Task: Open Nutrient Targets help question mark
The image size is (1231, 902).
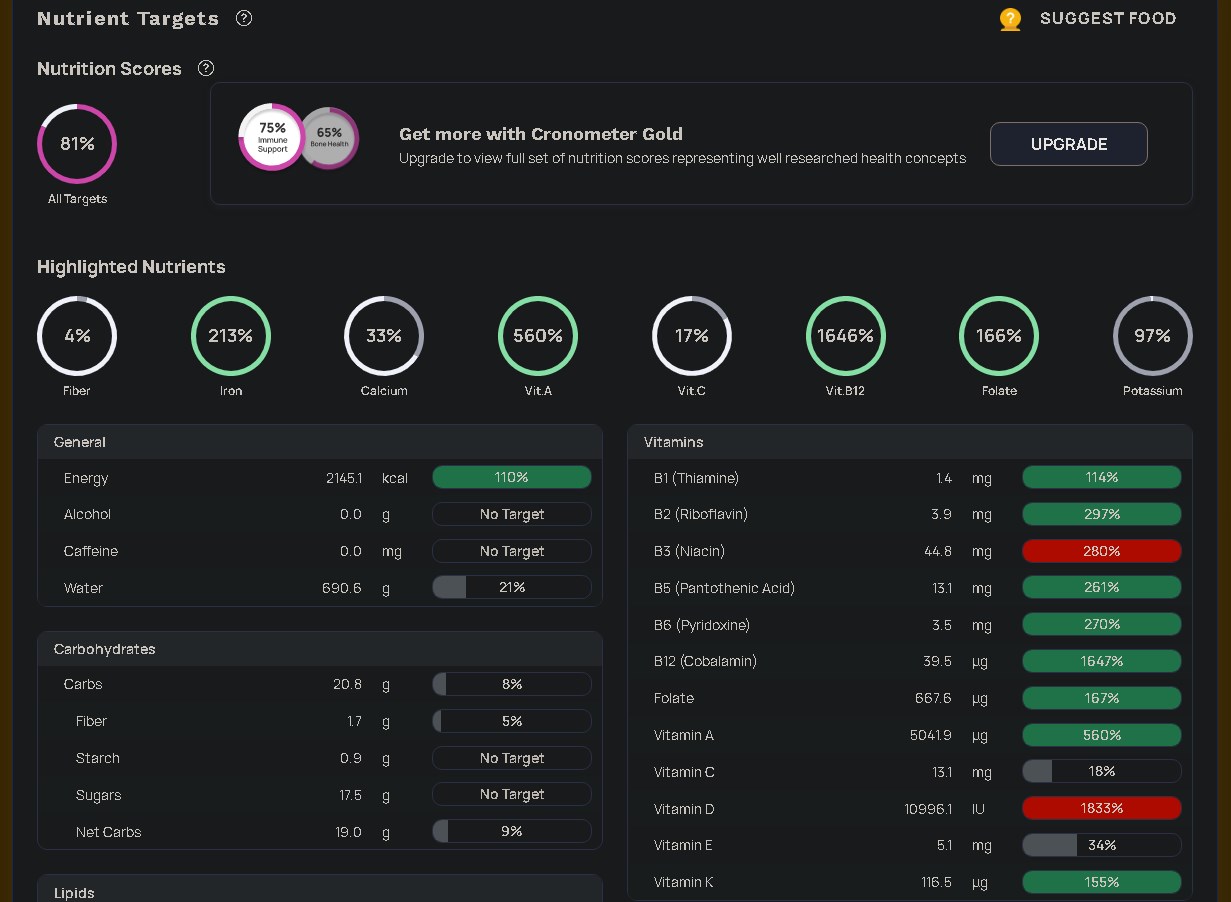Action: (x=244, y=18)
